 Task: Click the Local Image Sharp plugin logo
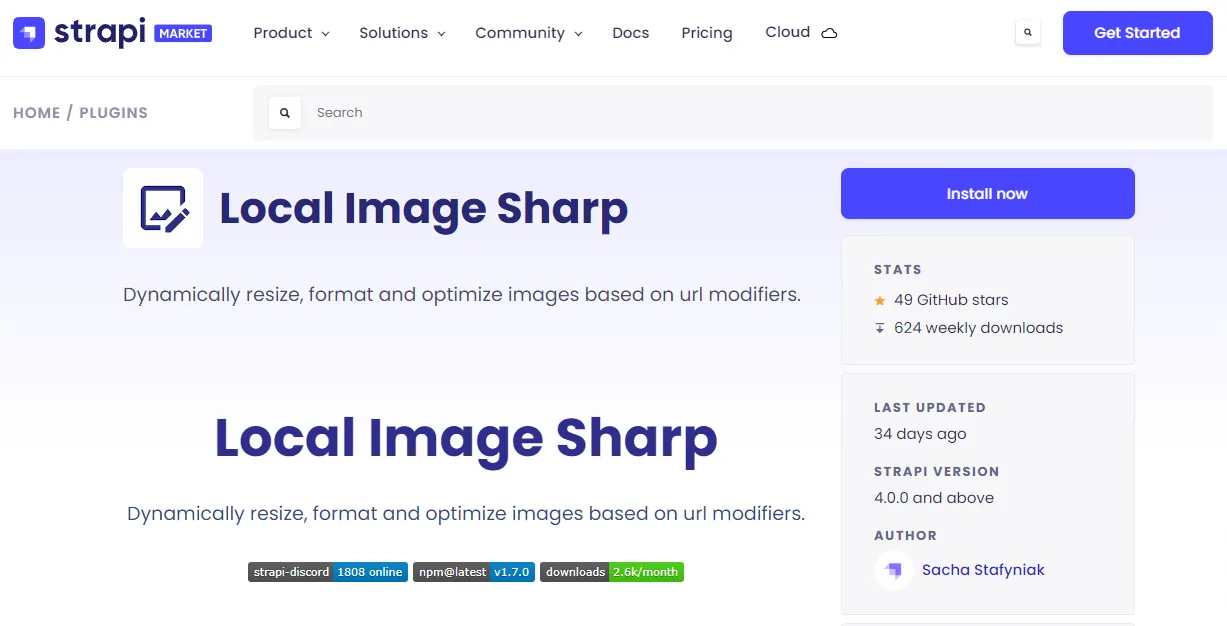(163, 208)
